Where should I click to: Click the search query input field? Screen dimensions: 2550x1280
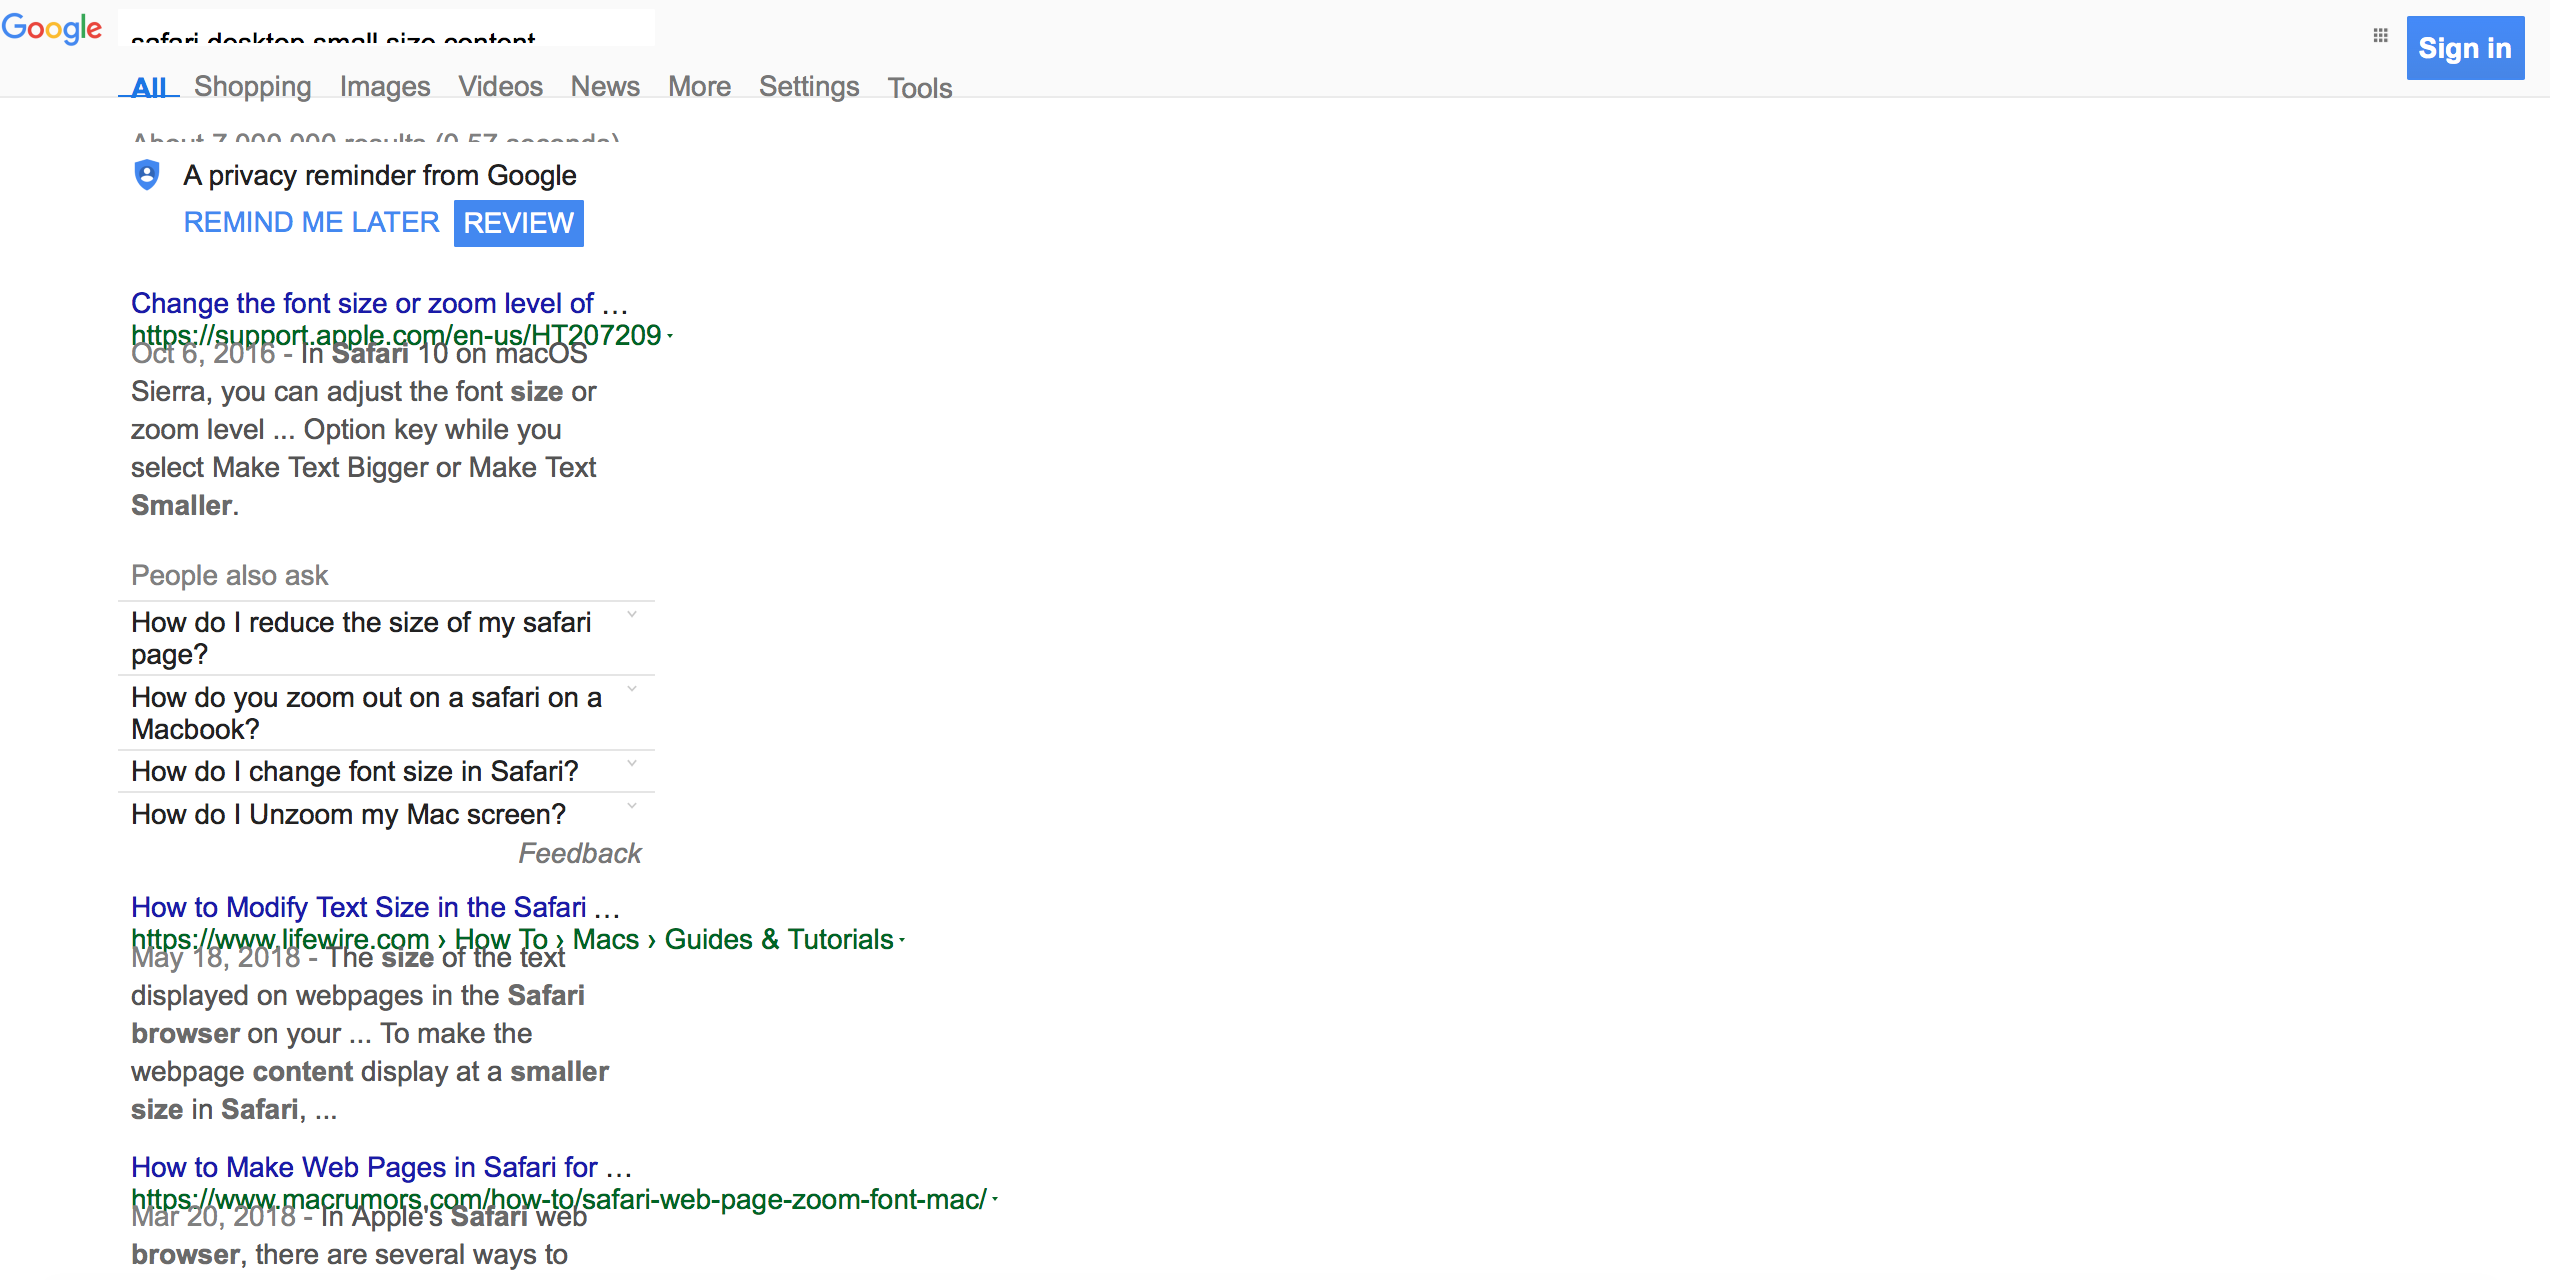[x=386, y=28]
